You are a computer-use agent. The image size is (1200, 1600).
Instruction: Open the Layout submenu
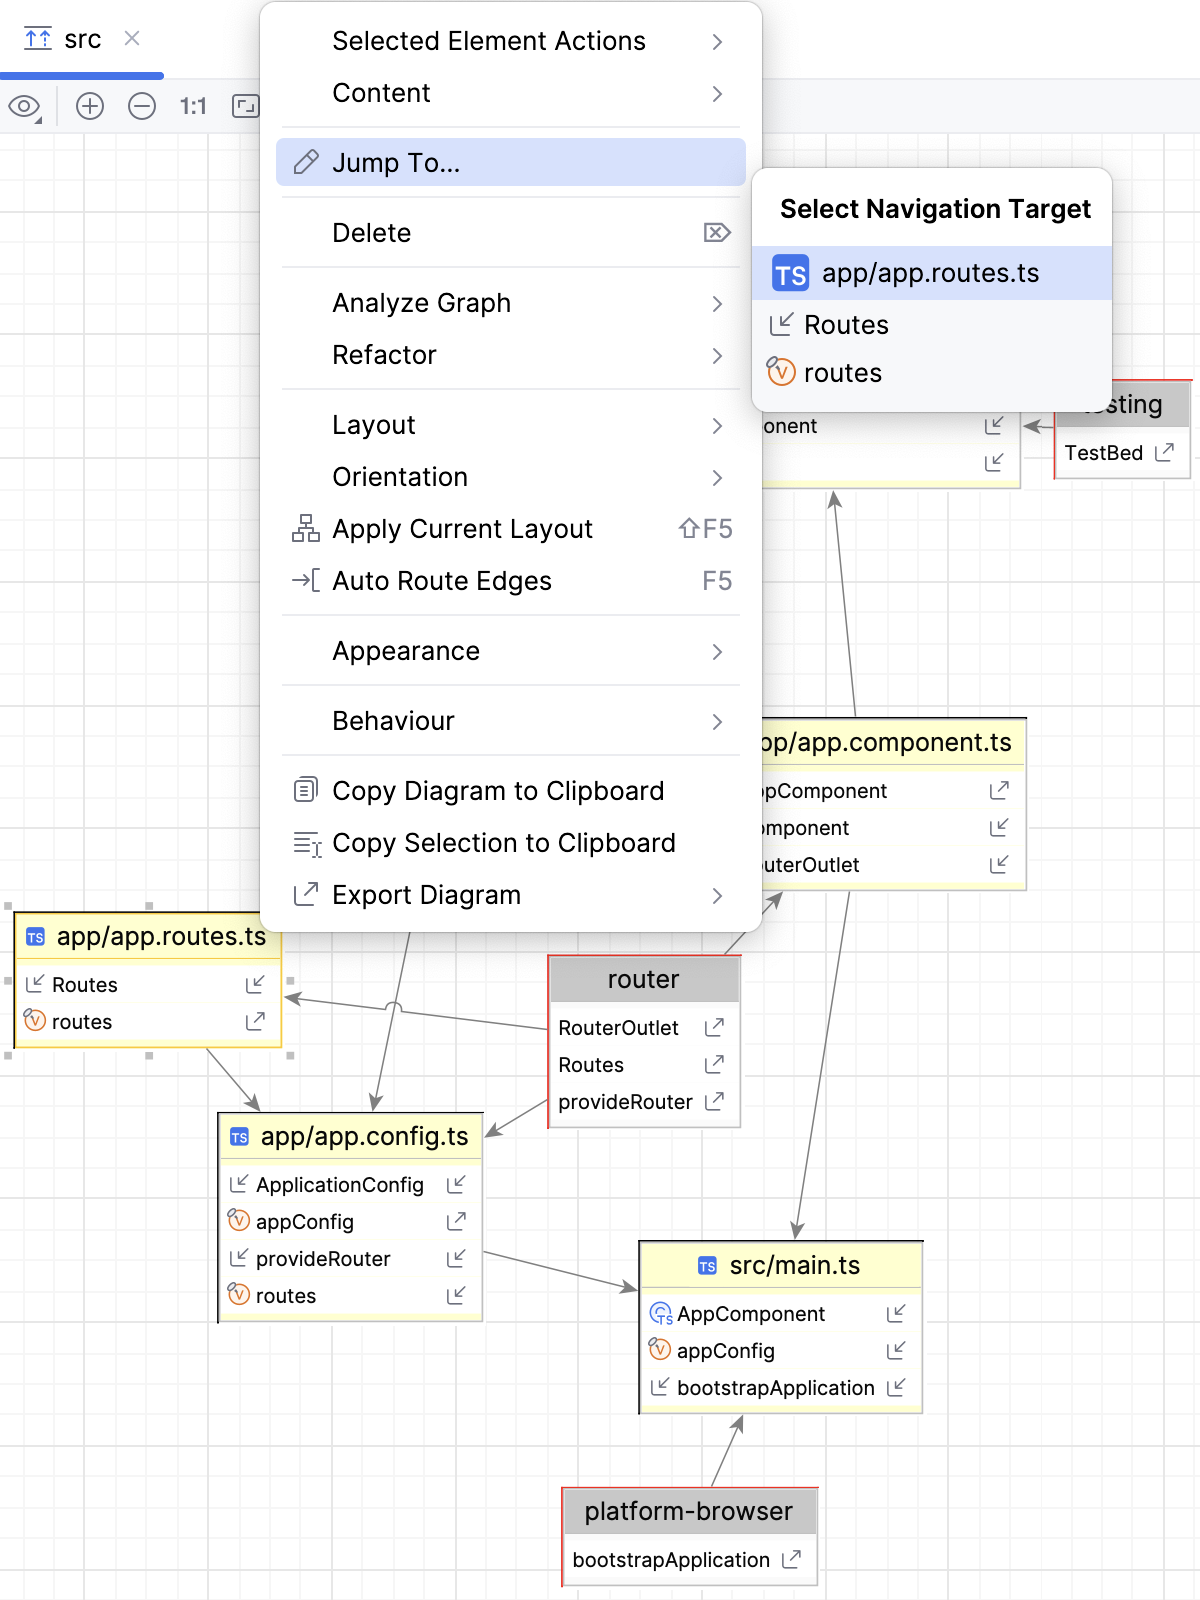click(x=511, y=425)
